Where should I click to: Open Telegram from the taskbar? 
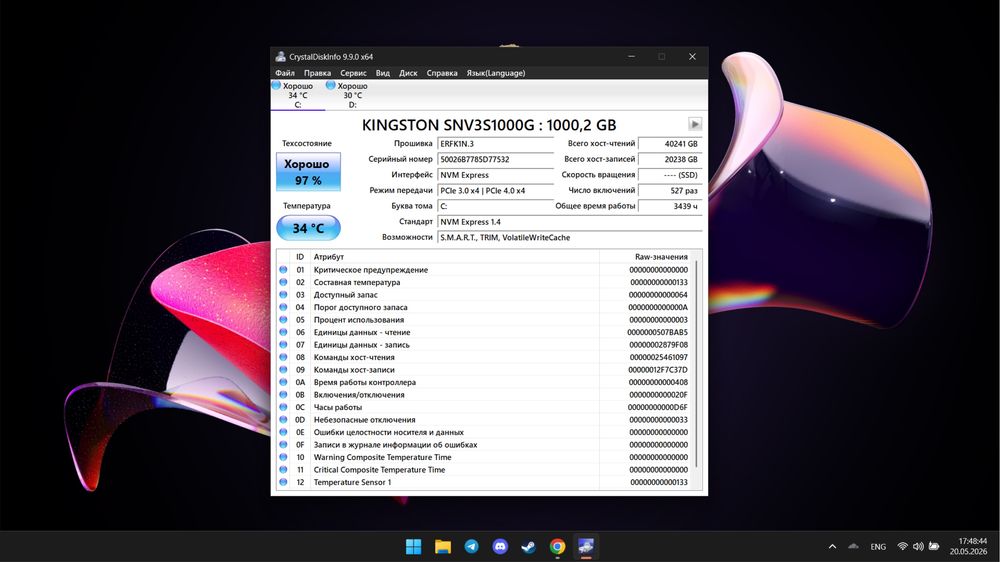(x=471, y=547)
